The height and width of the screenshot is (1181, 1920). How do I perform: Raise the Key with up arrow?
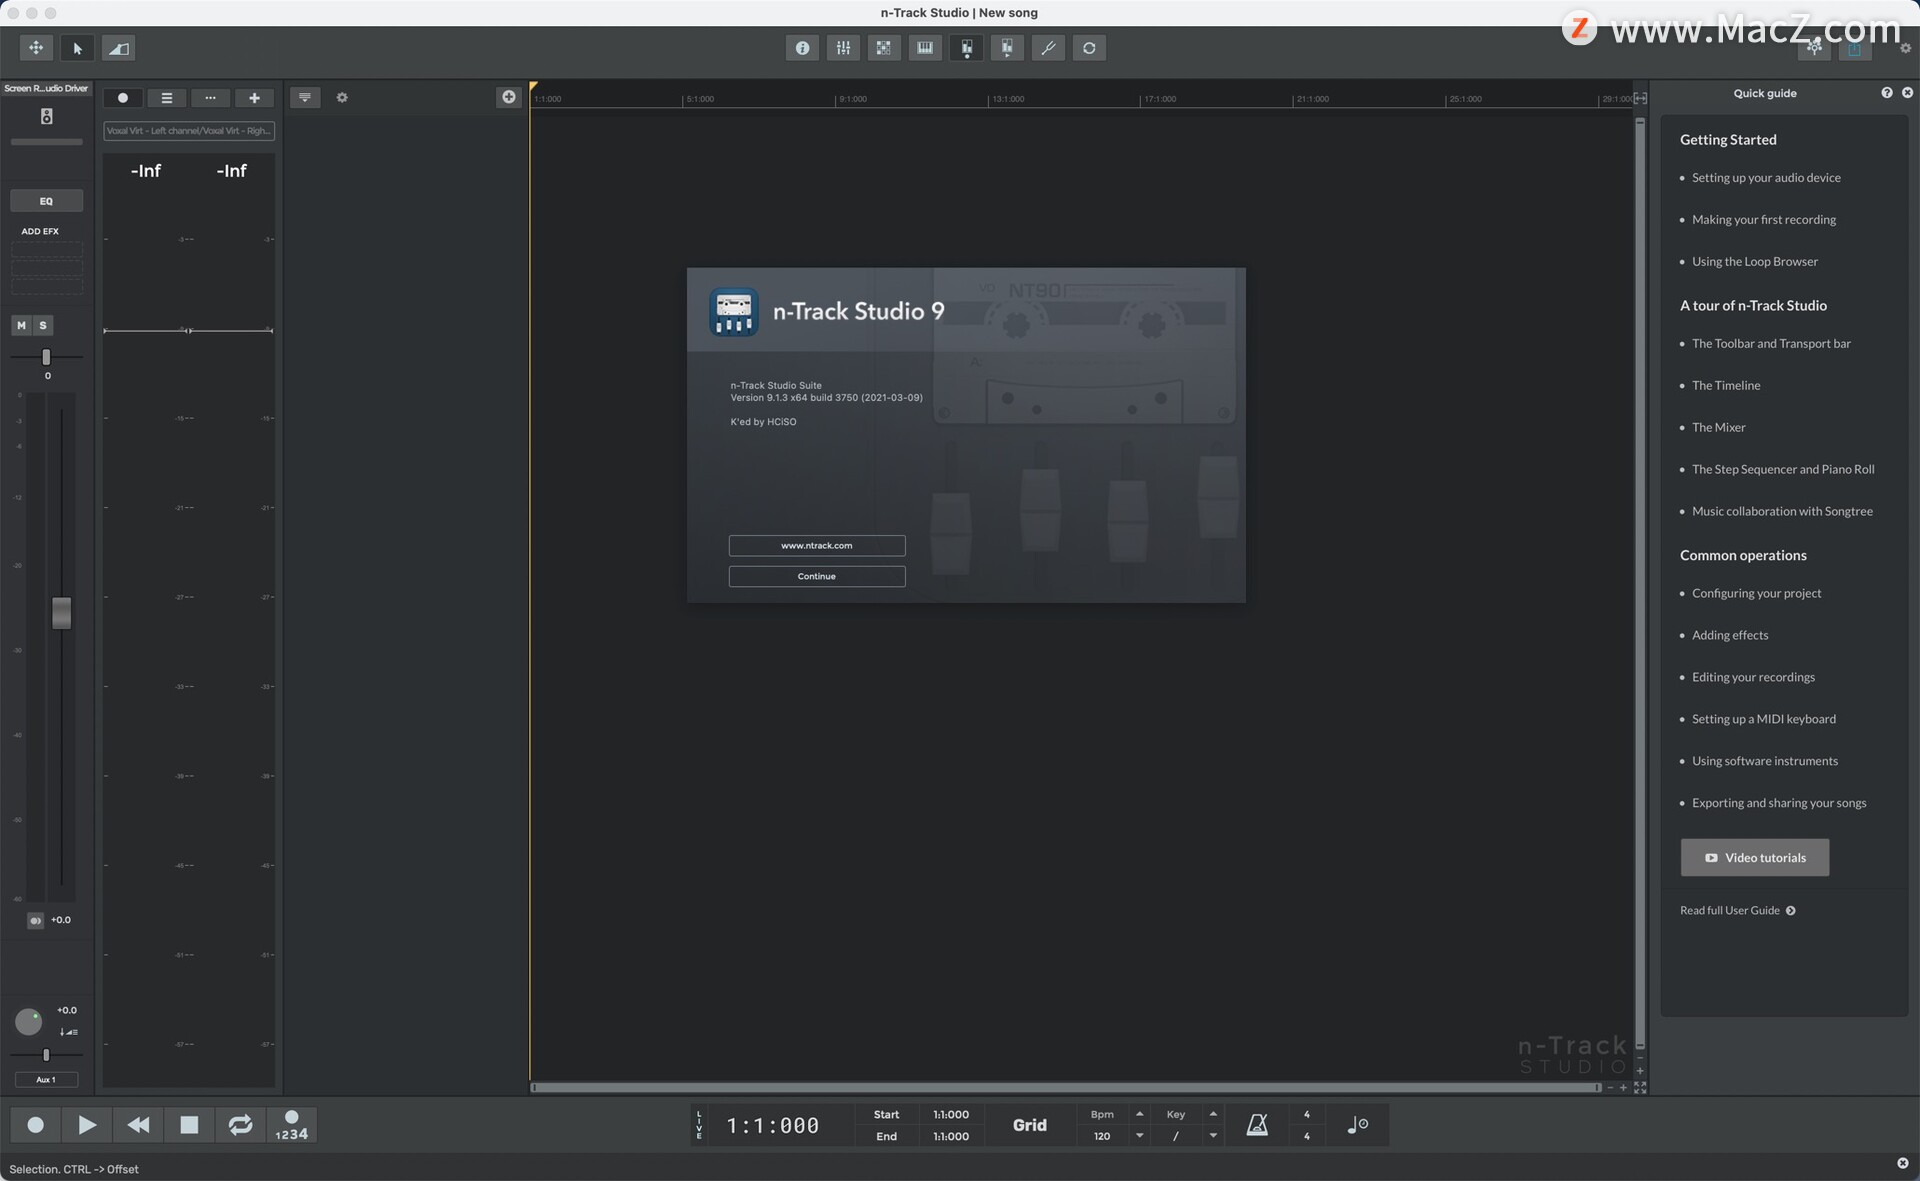click(1213, 1114)
